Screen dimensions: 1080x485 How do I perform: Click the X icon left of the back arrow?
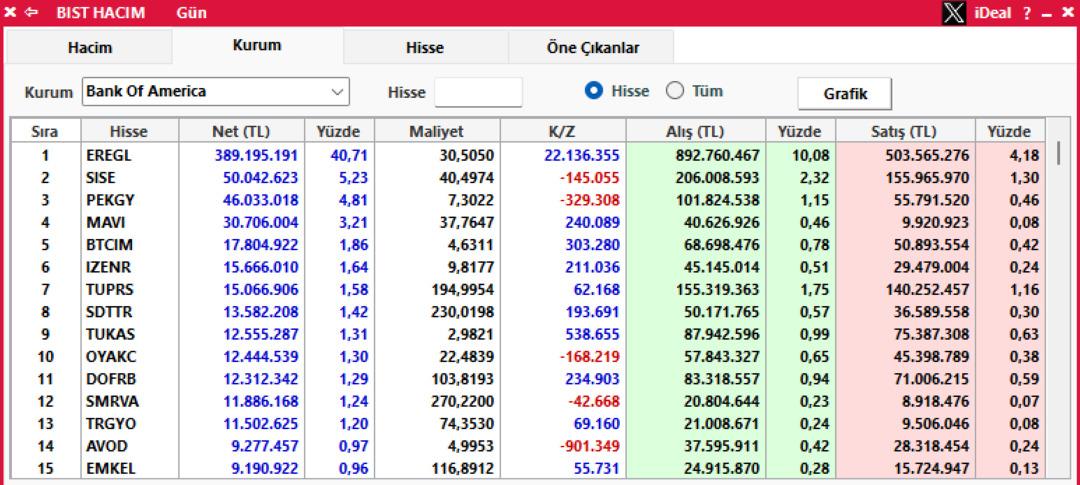point(10,12)
